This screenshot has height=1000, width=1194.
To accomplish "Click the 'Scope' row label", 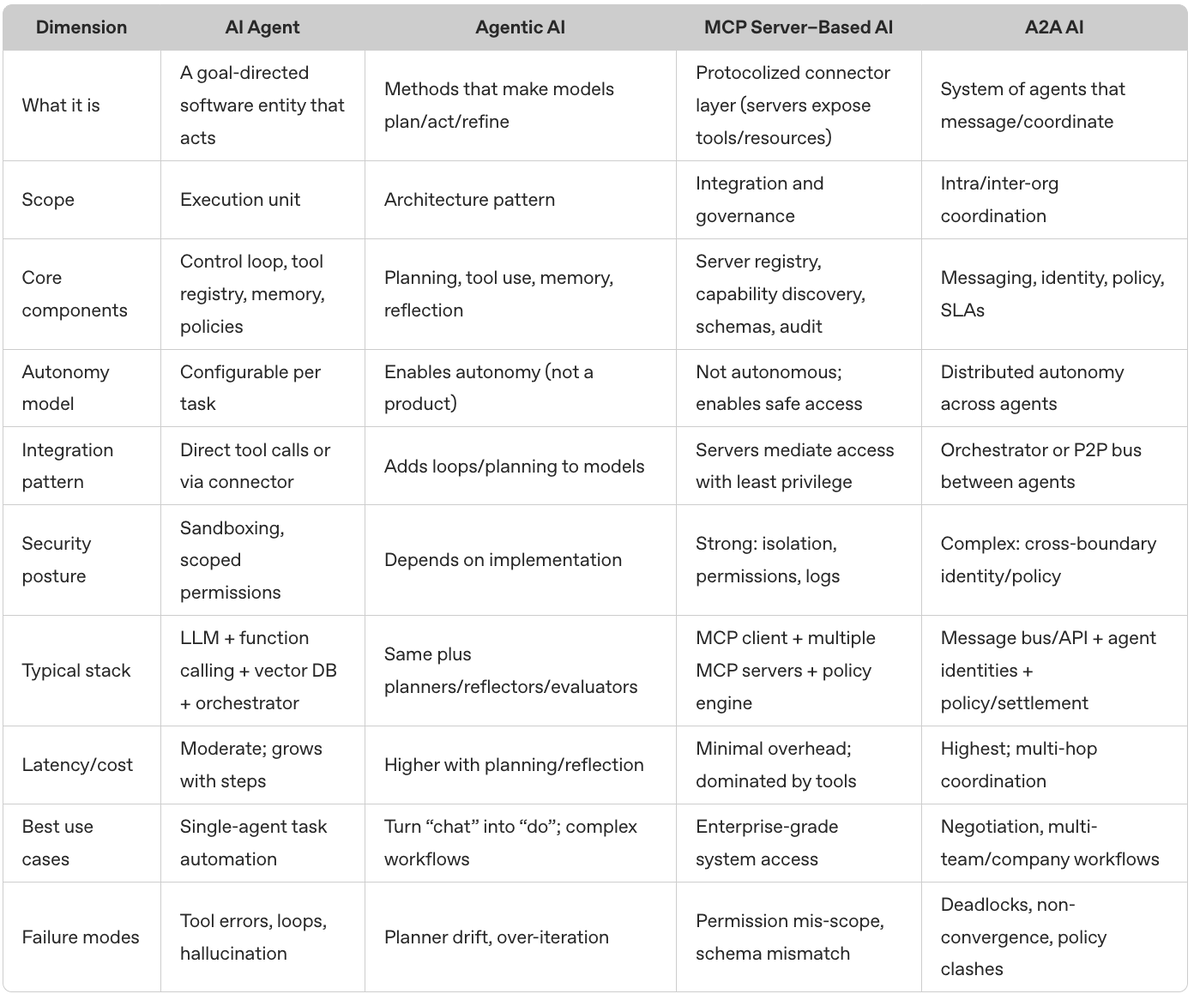I will coord(48,200).
